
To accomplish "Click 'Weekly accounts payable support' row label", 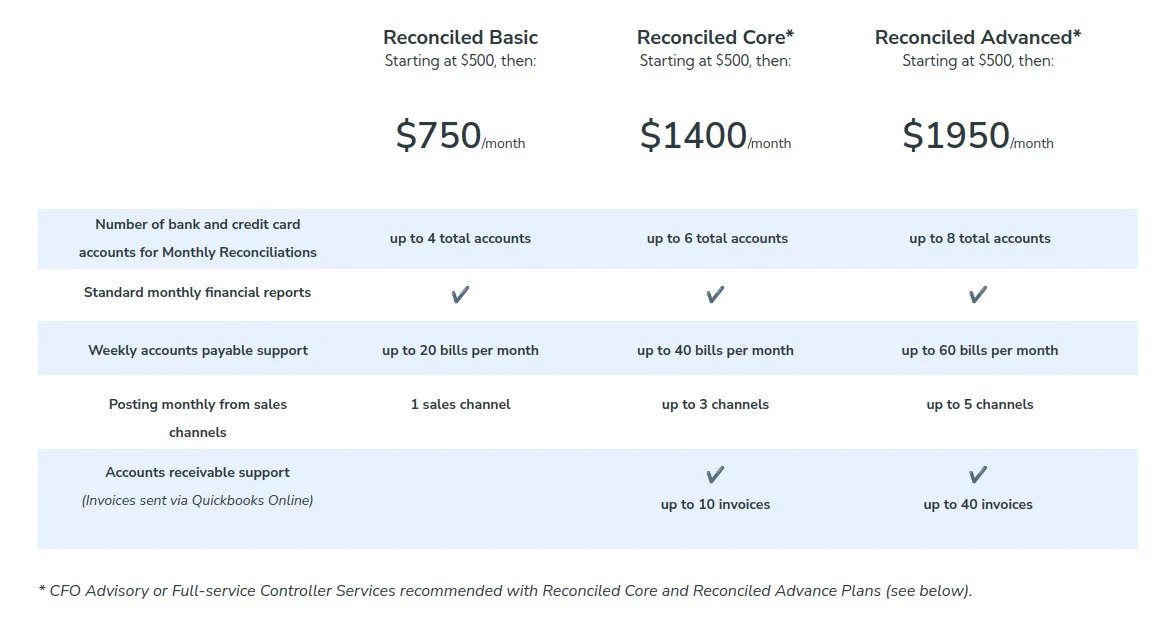I will pyautogui.click(x=198, y=350).
